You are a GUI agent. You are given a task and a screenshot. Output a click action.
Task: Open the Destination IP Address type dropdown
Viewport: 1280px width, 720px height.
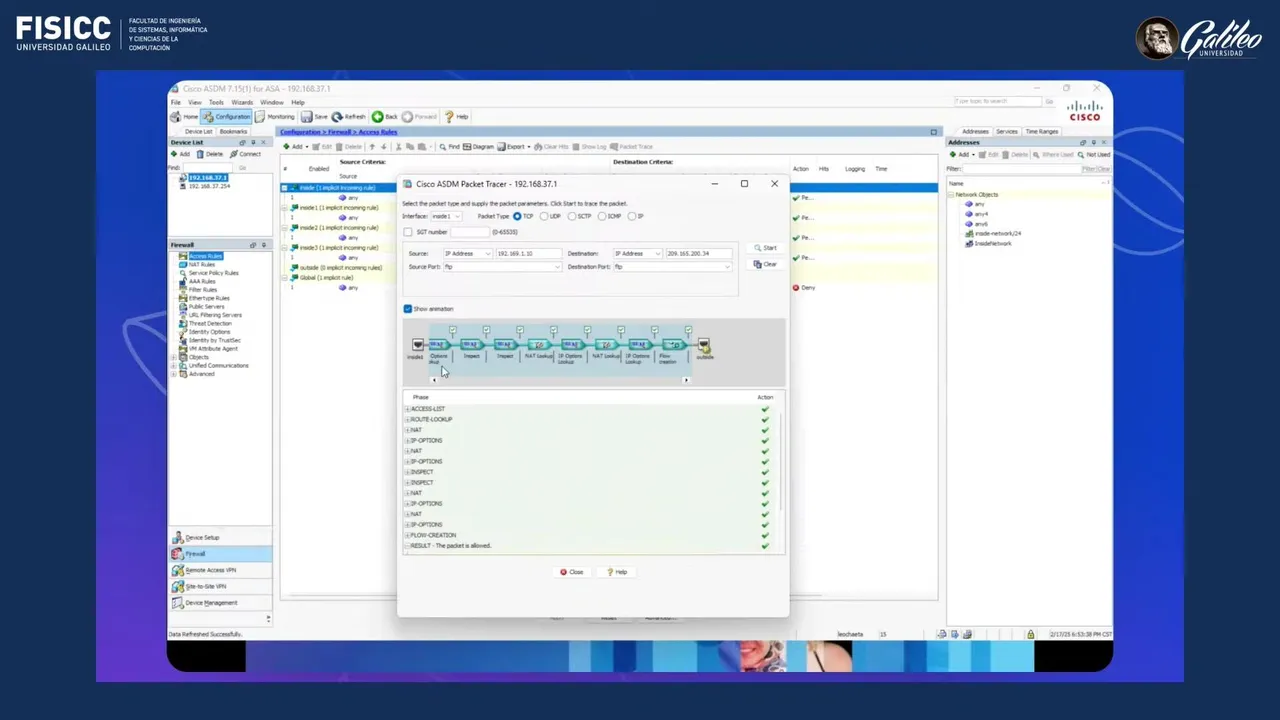638,254
